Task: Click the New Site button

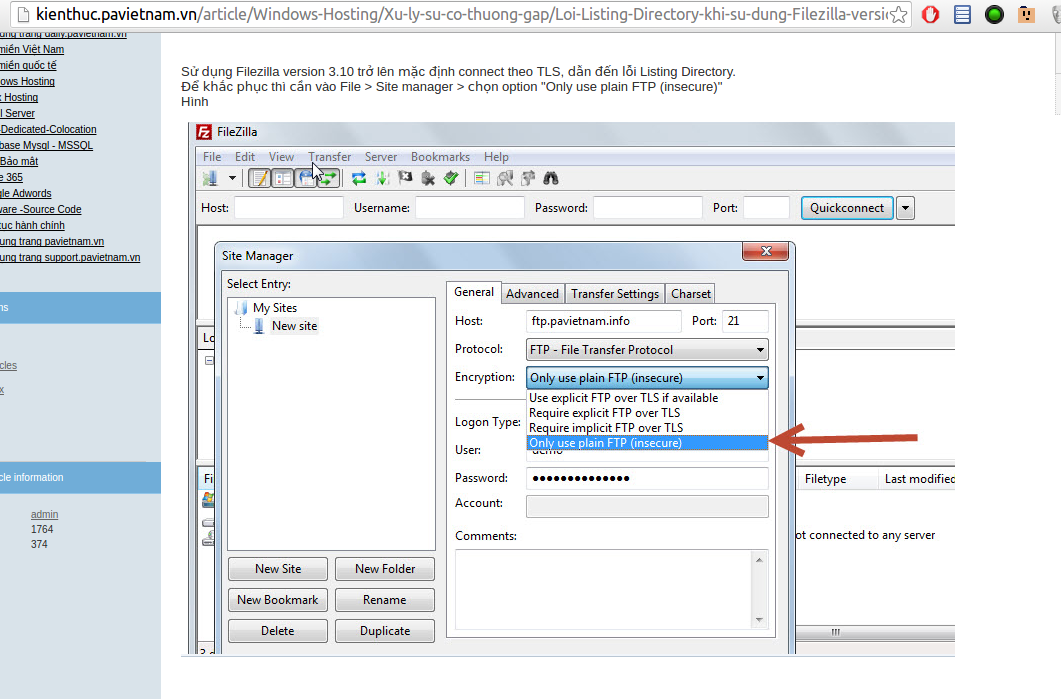Action: (x=278, y=569)
